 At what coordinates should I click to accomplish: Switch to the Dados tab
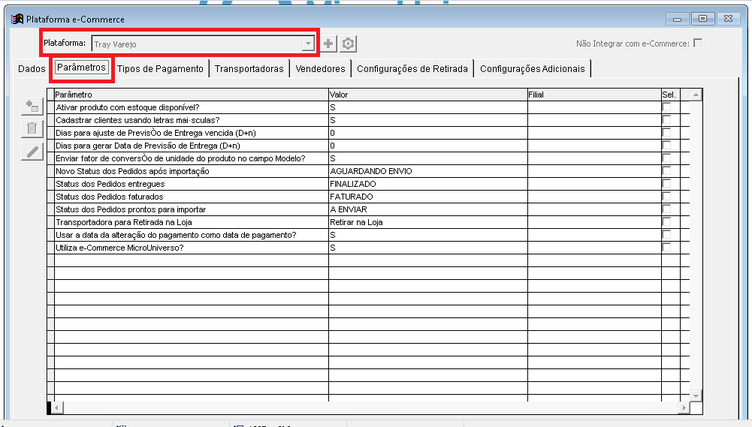32,69
